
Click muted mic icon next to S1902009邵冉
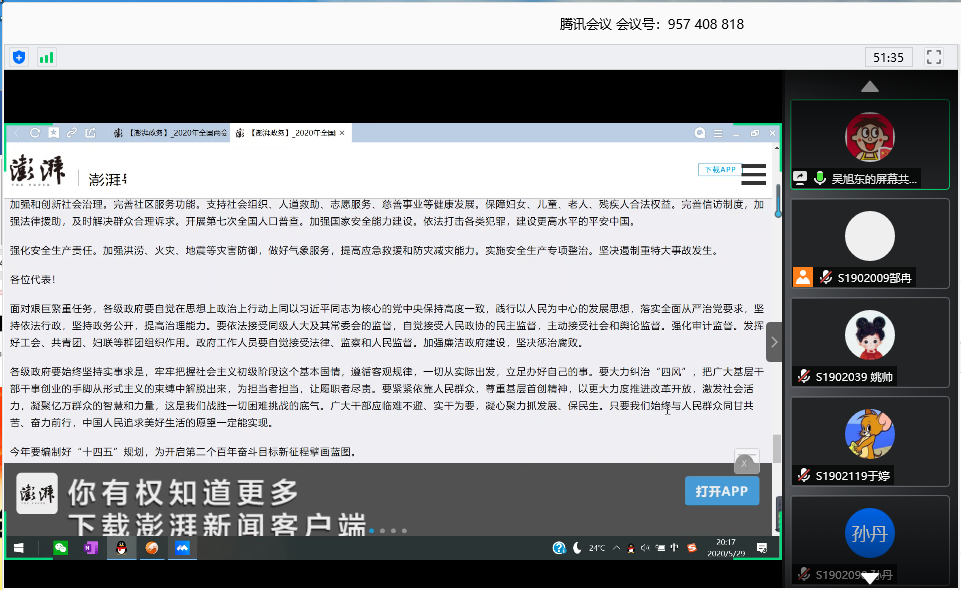(826, 277)
